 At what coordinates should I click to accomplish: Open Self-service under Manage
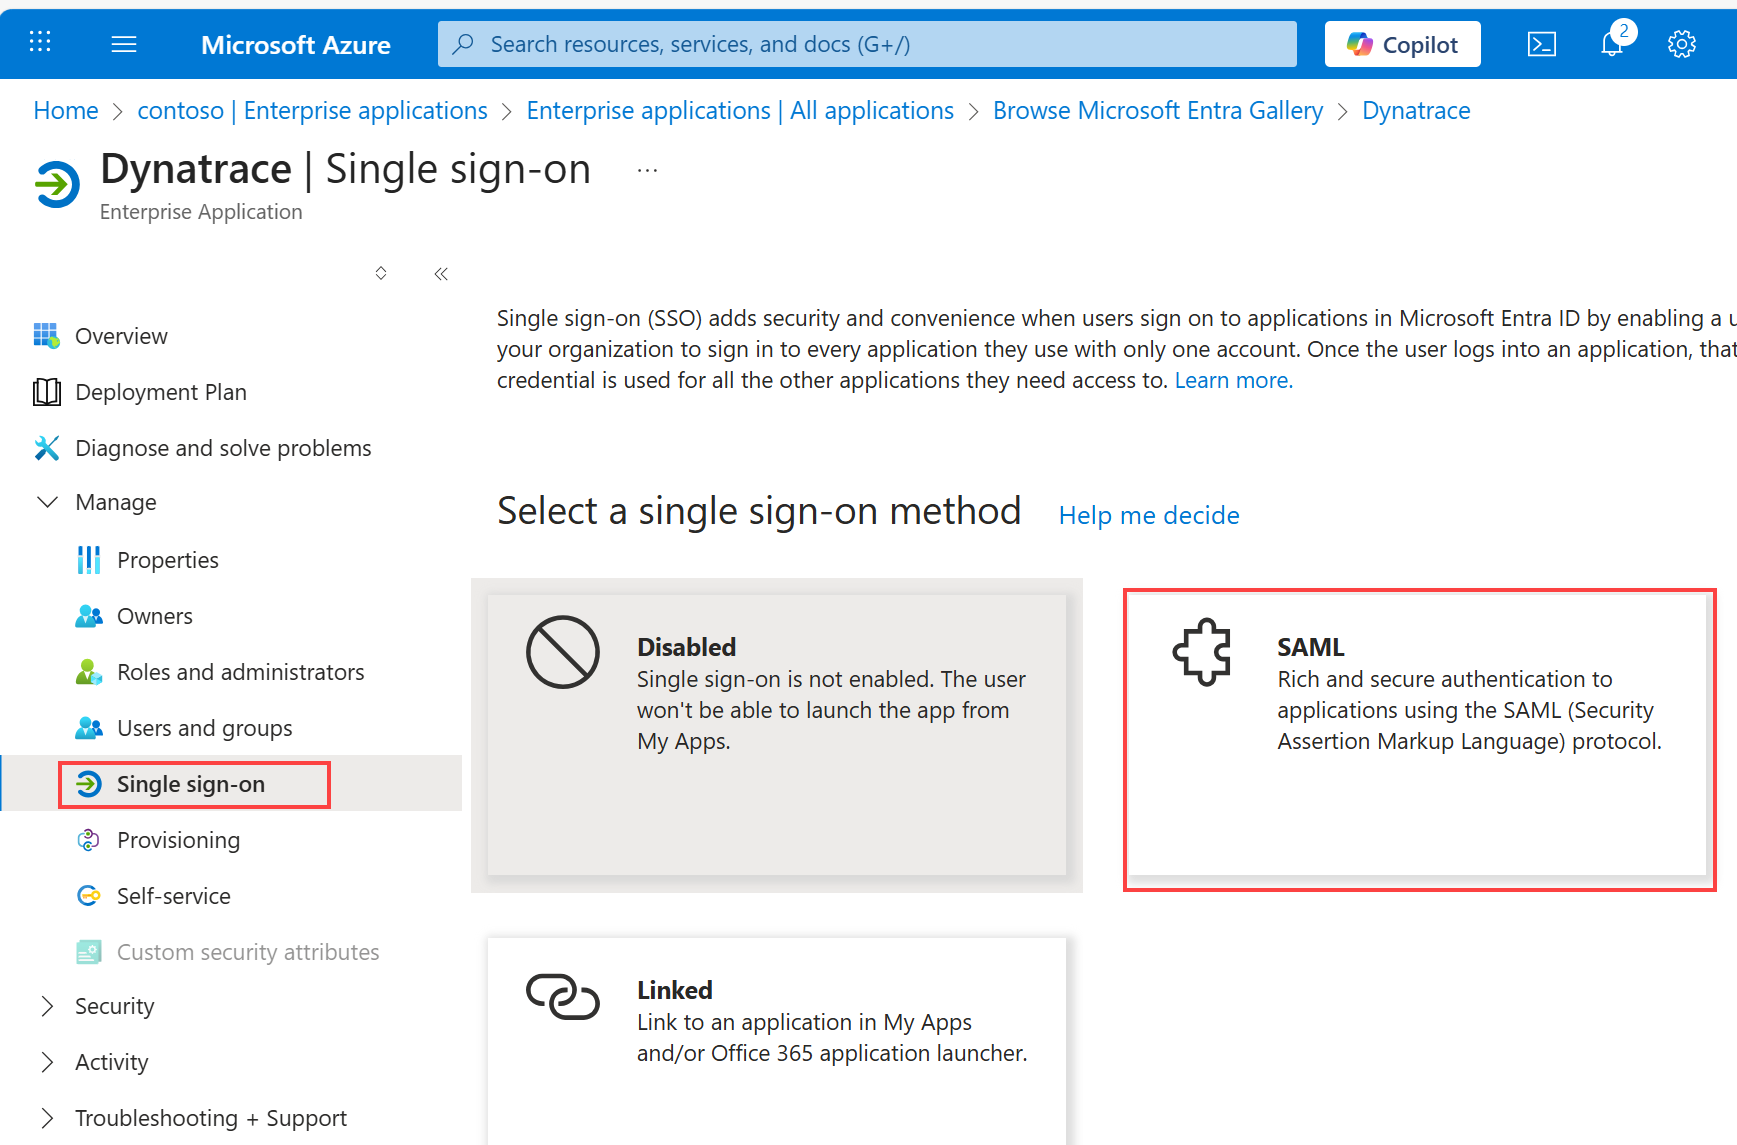pos(173,896)
